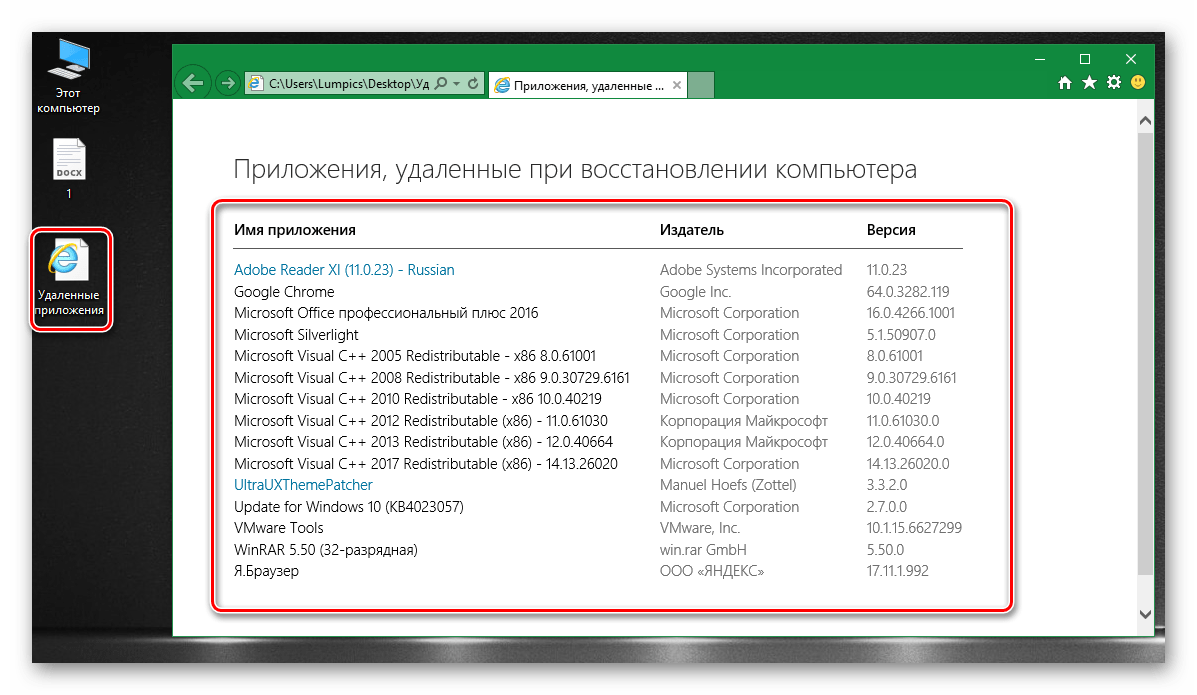Go forward with the browser forward arrow
Screen dimensions: 1197x695
coord(227,82)
